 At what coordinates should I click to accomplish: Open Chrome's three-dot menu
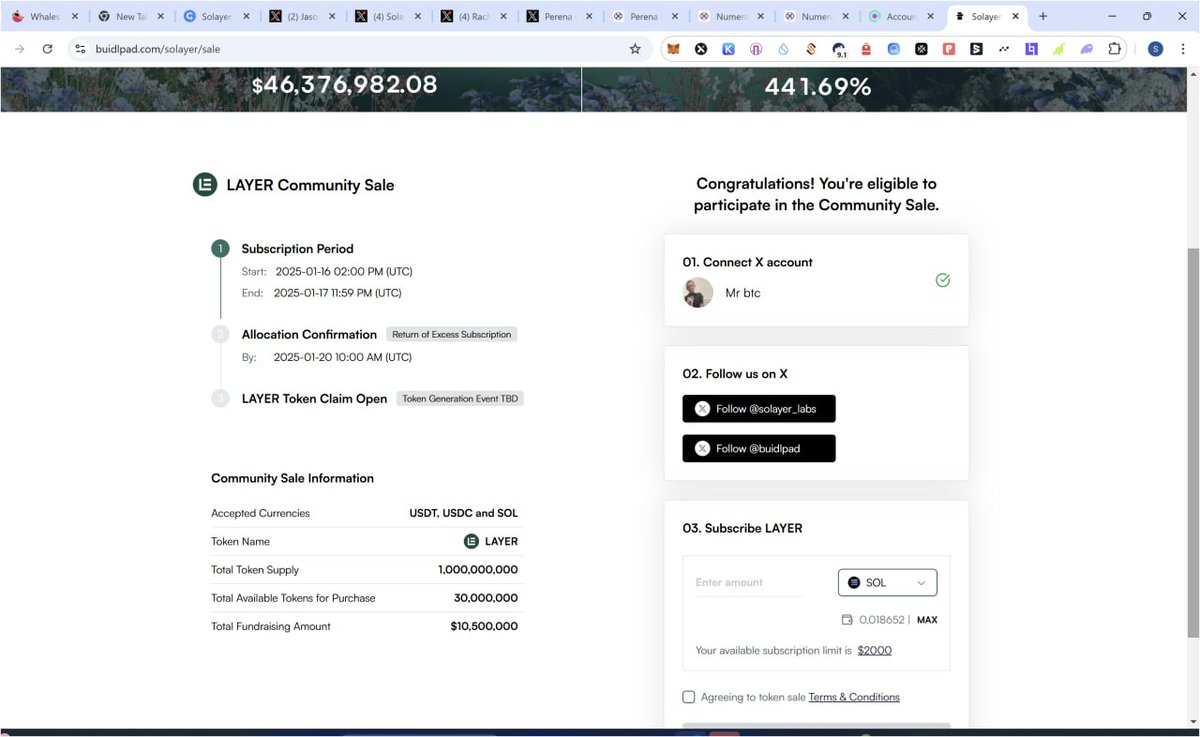click(1183, 49)
